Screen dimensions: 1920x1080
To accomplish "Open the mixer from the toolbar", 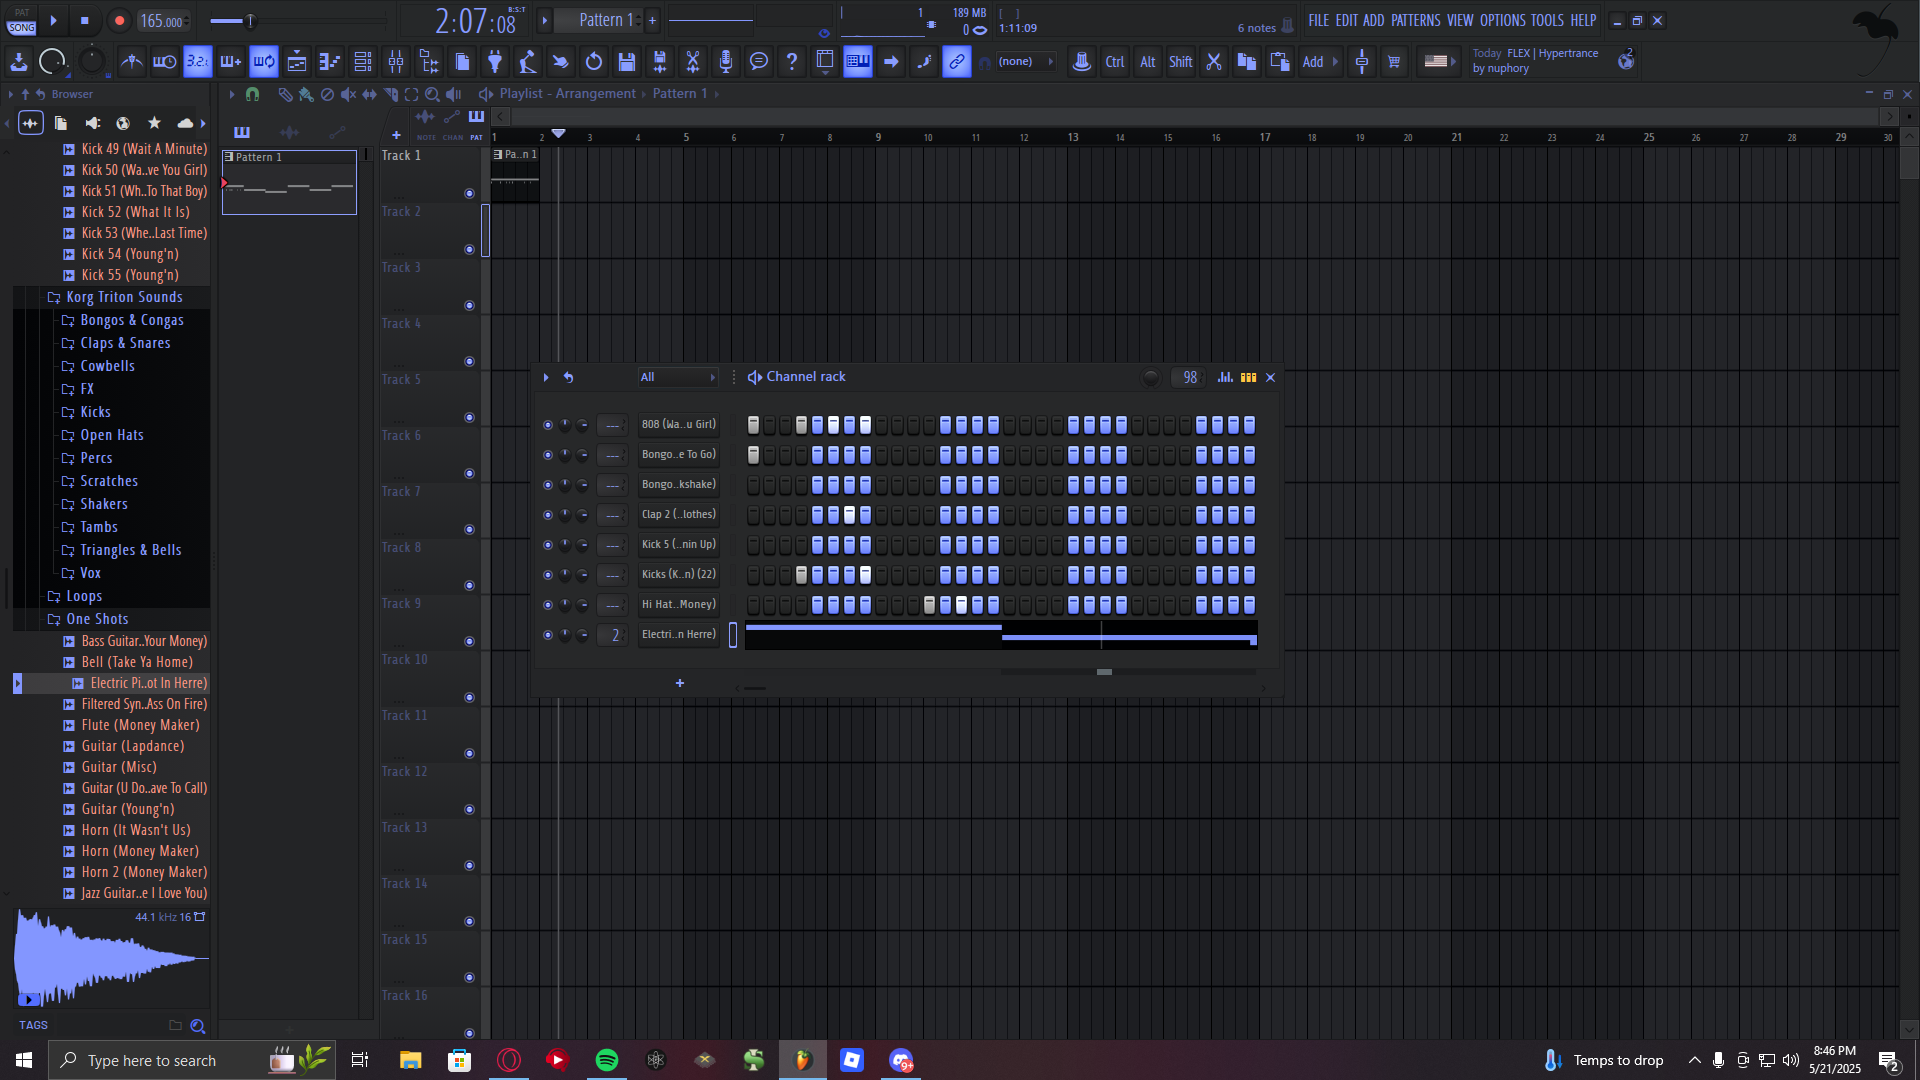I will click(396, 62).
